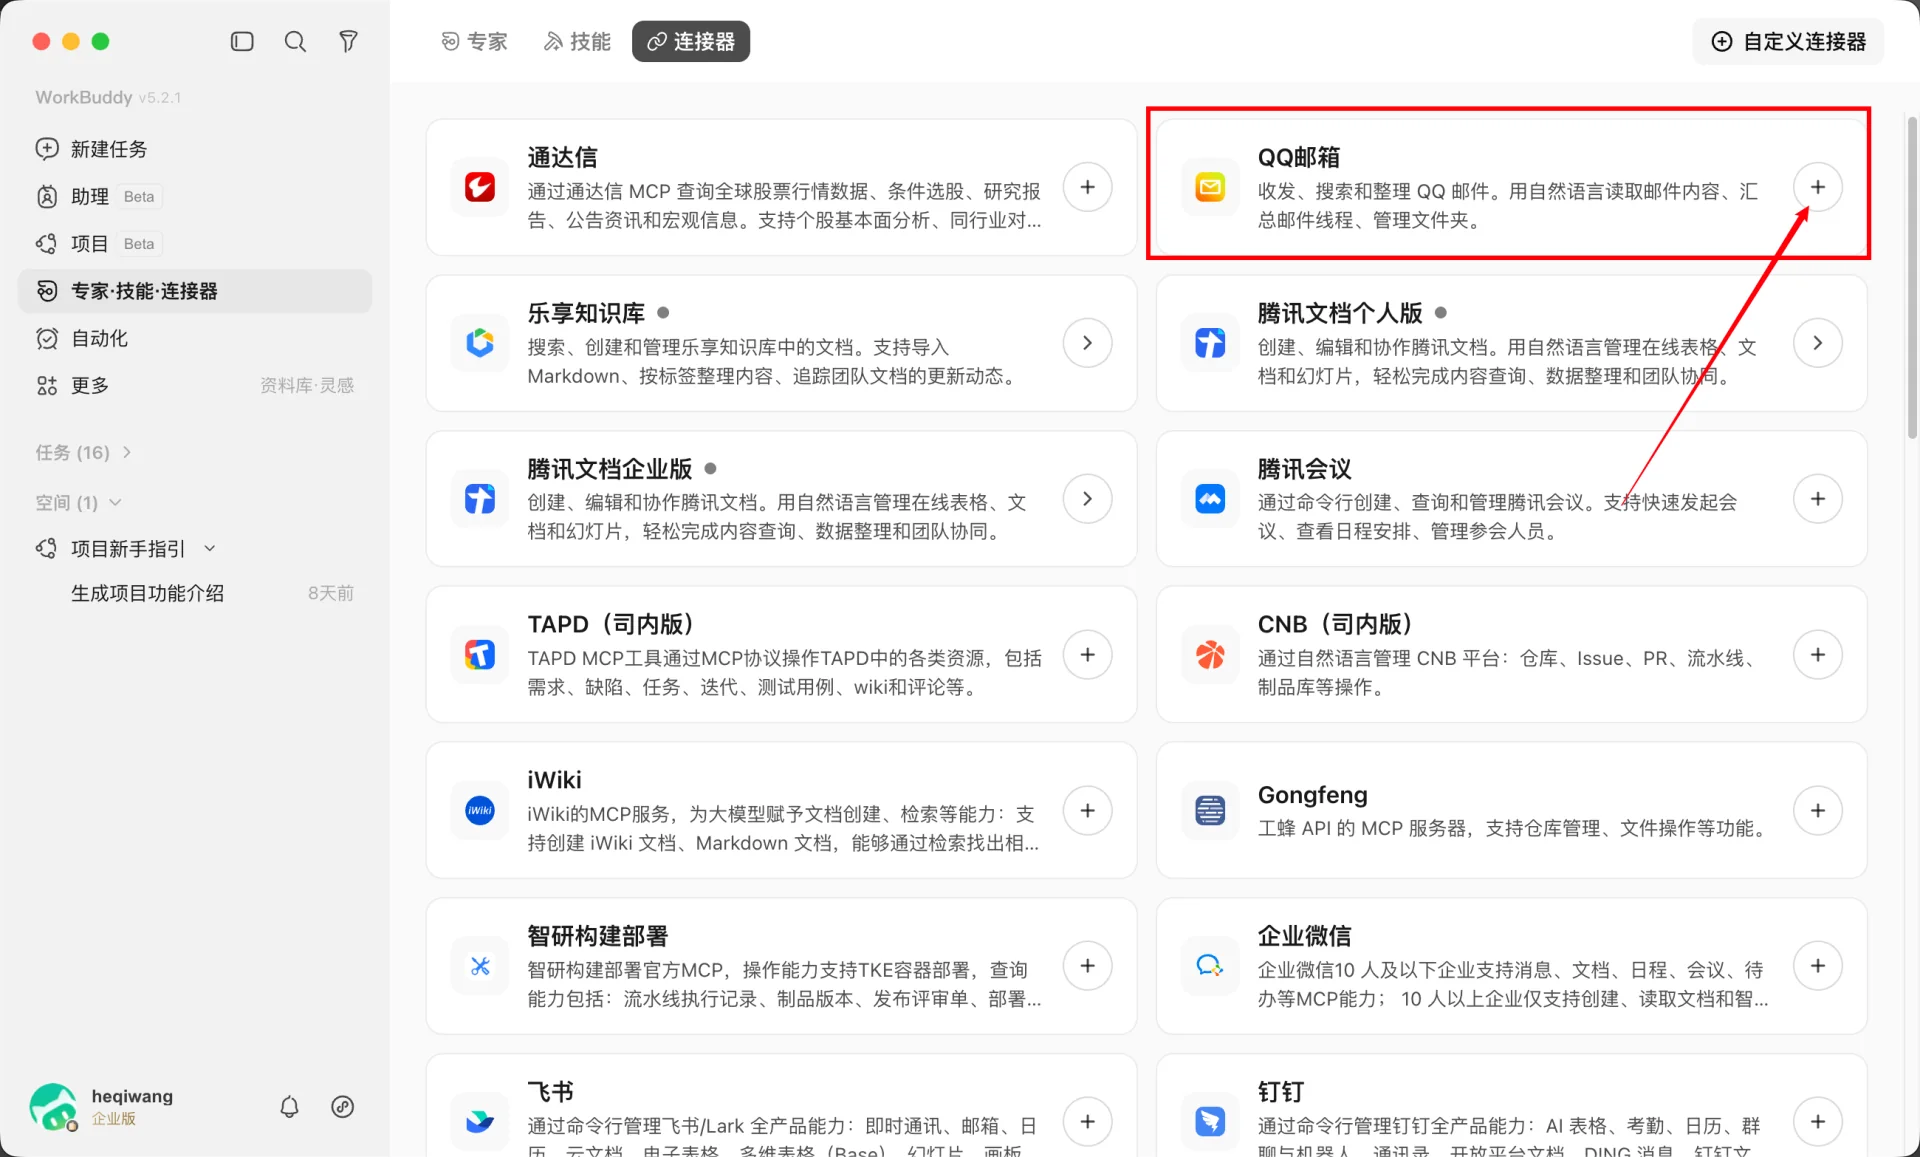Image resolution: width=1920 pixels, height=1157 pixels.
Task: Click the 腾讯文档个人版 icon
Action: coord(1210,343)
